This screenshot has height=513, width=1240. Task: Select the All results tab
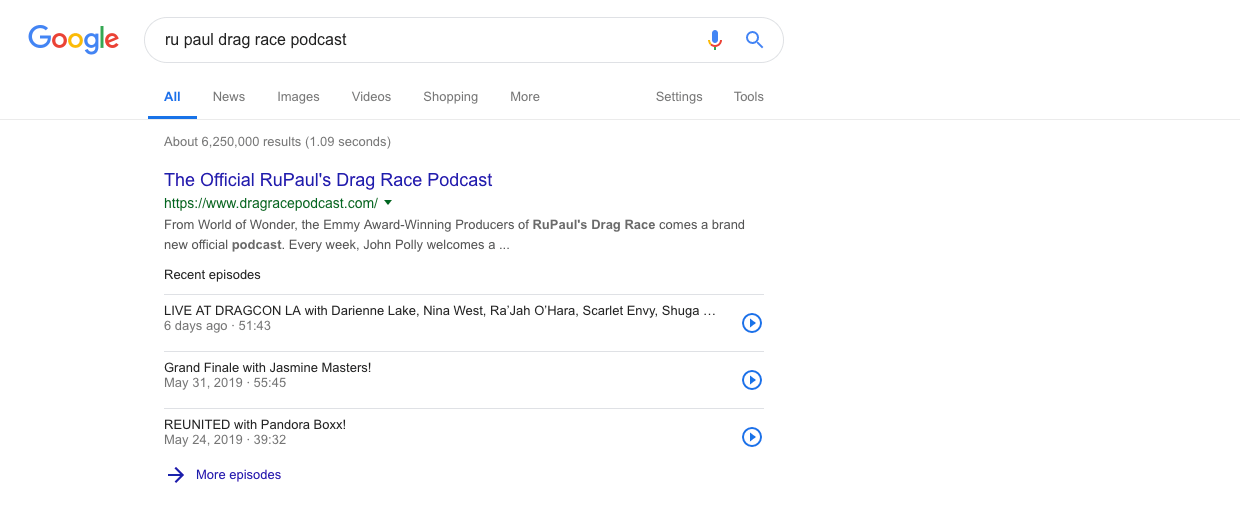172,97
